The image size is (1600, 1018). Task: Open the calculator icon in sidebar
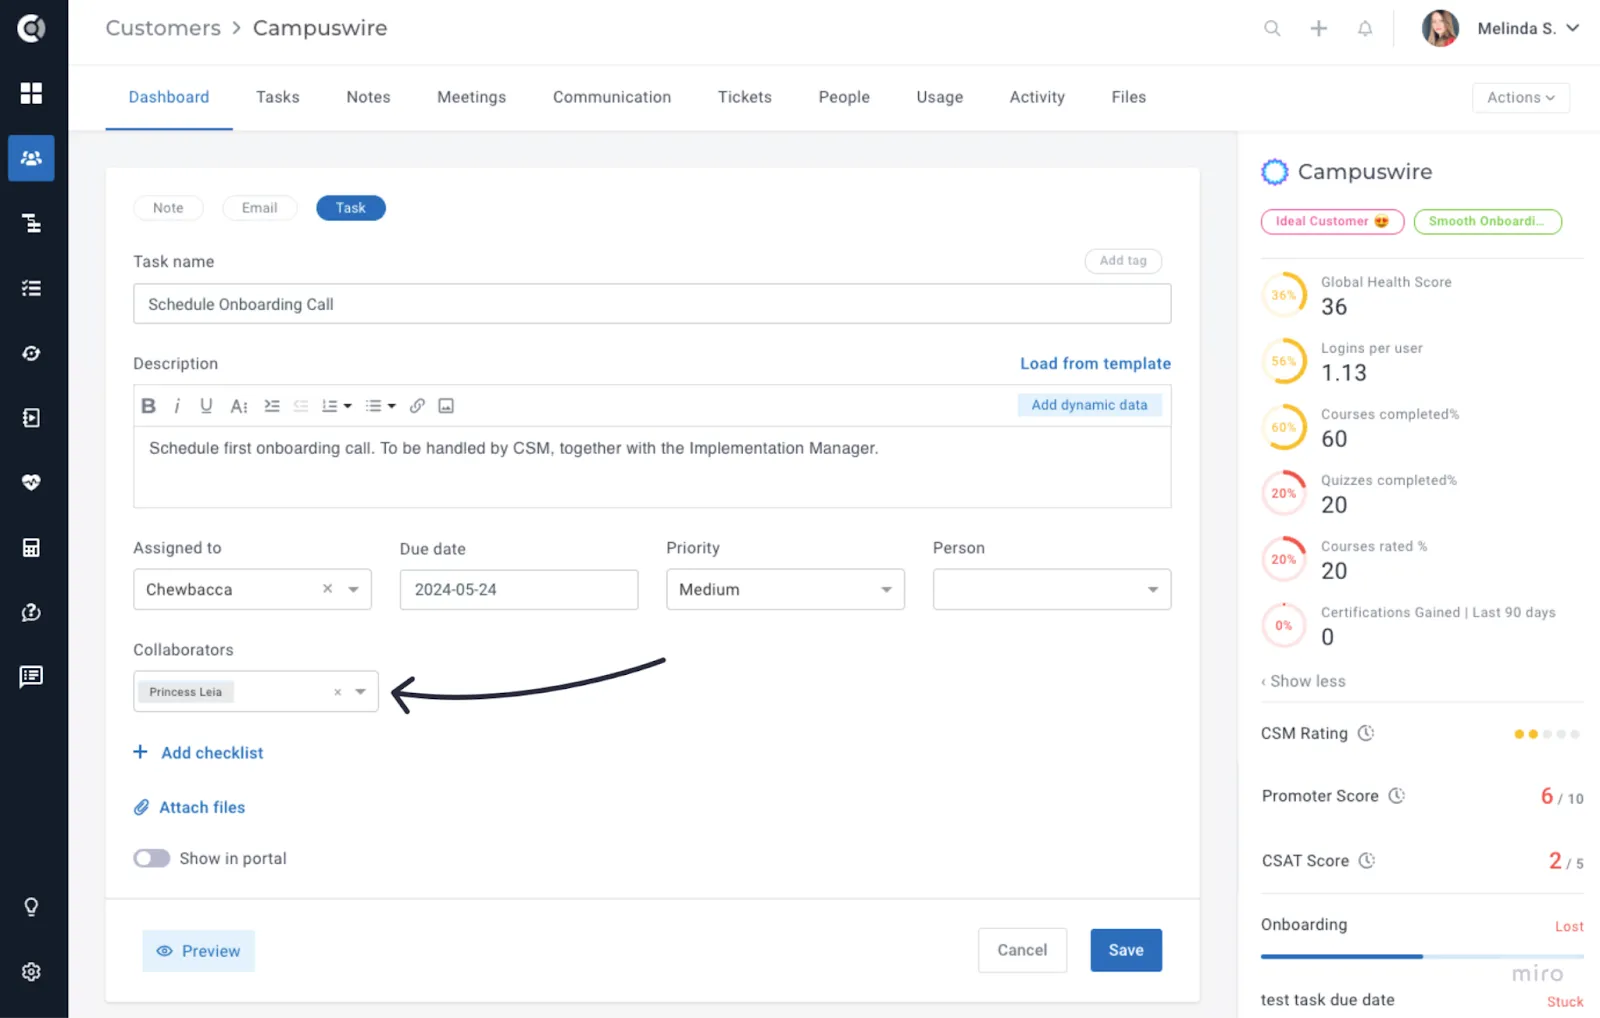pyautogui.click(x=31, y=547)
